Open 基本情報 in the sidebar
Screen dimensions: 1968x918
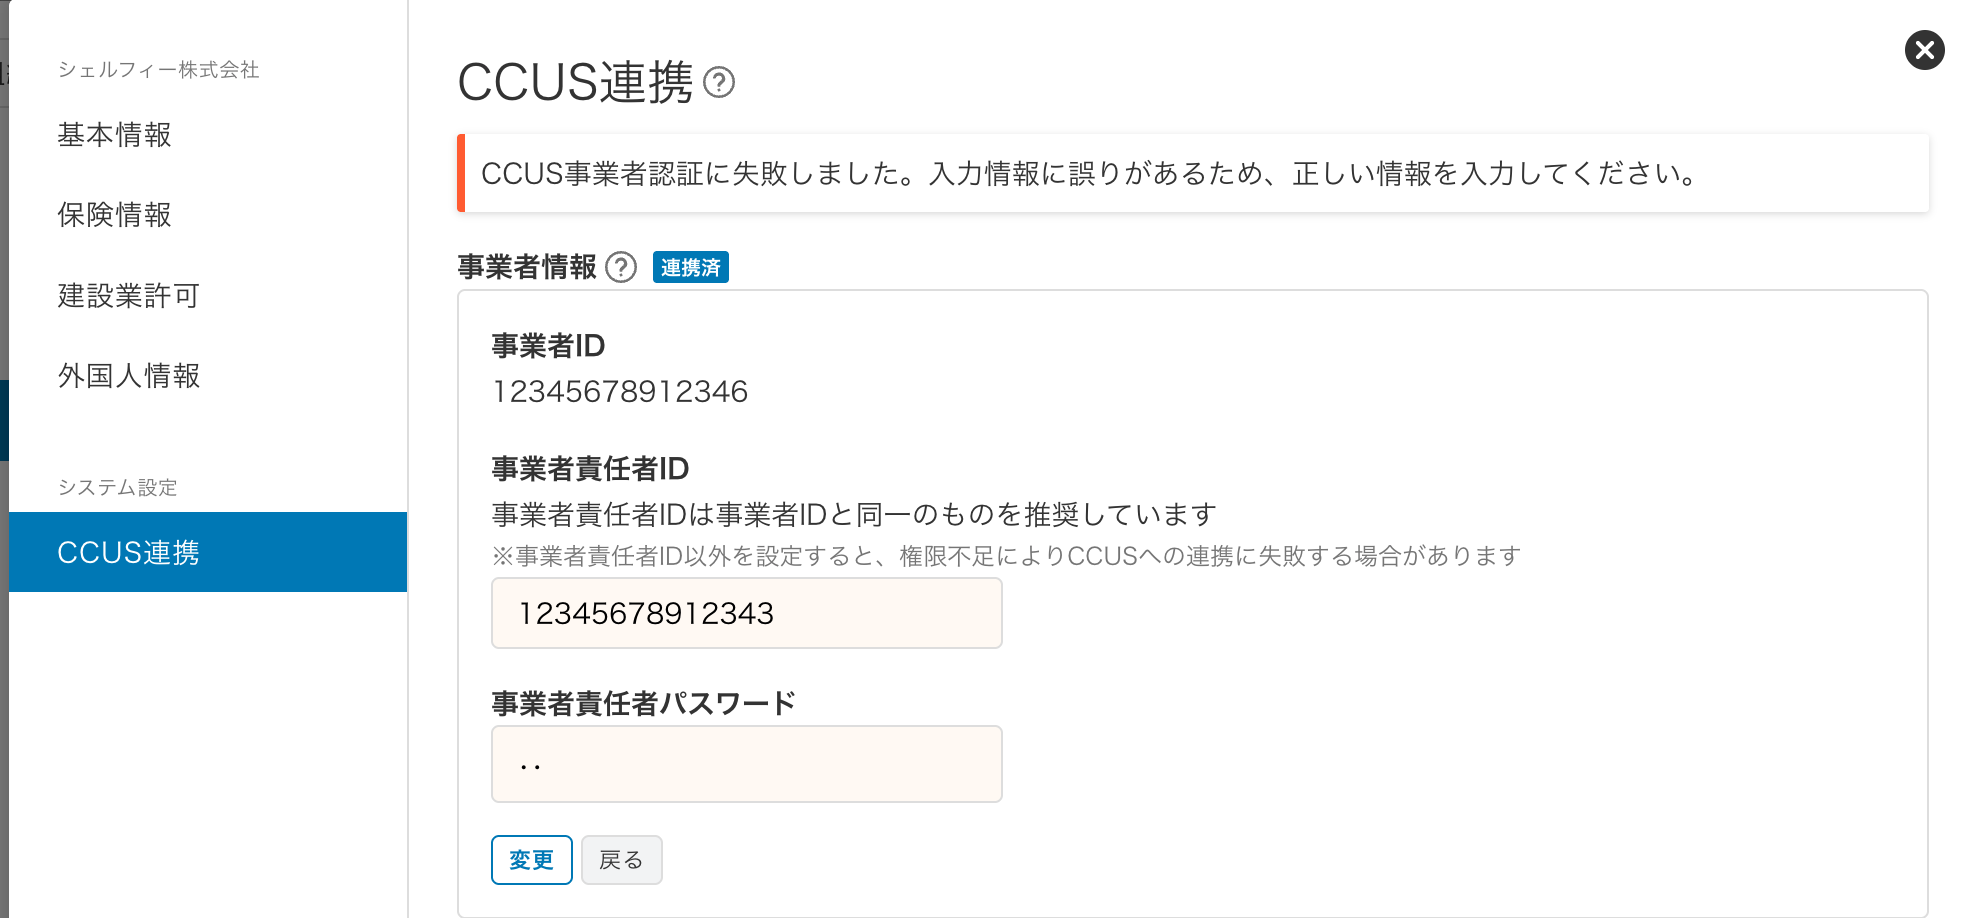(x=114, y=135)
